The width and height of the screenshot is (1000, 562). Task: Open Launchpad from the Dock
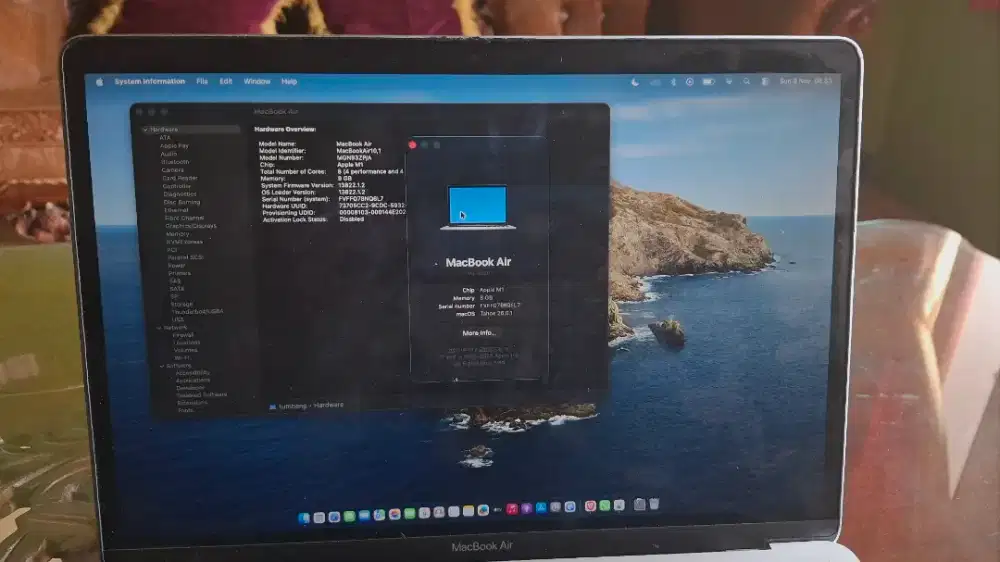coord(319,517)
